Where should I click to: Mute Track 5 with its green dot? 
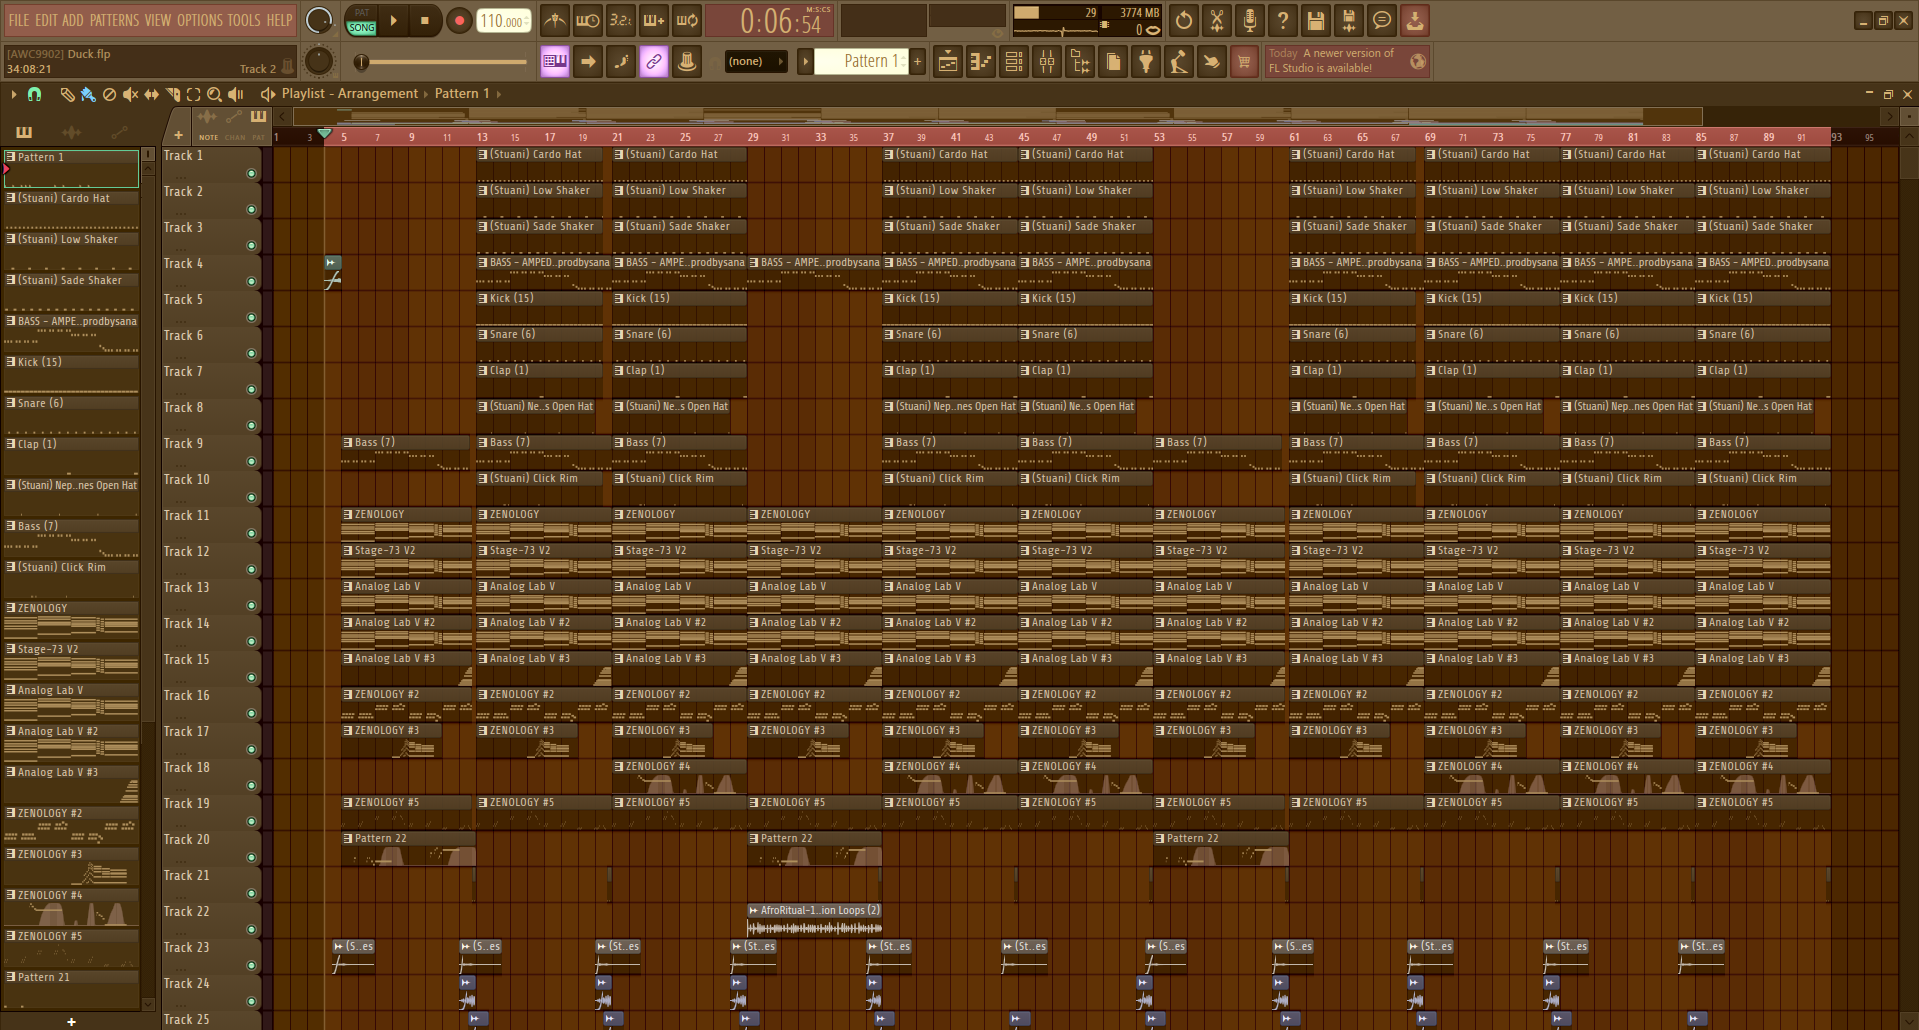tap(251, 318)
